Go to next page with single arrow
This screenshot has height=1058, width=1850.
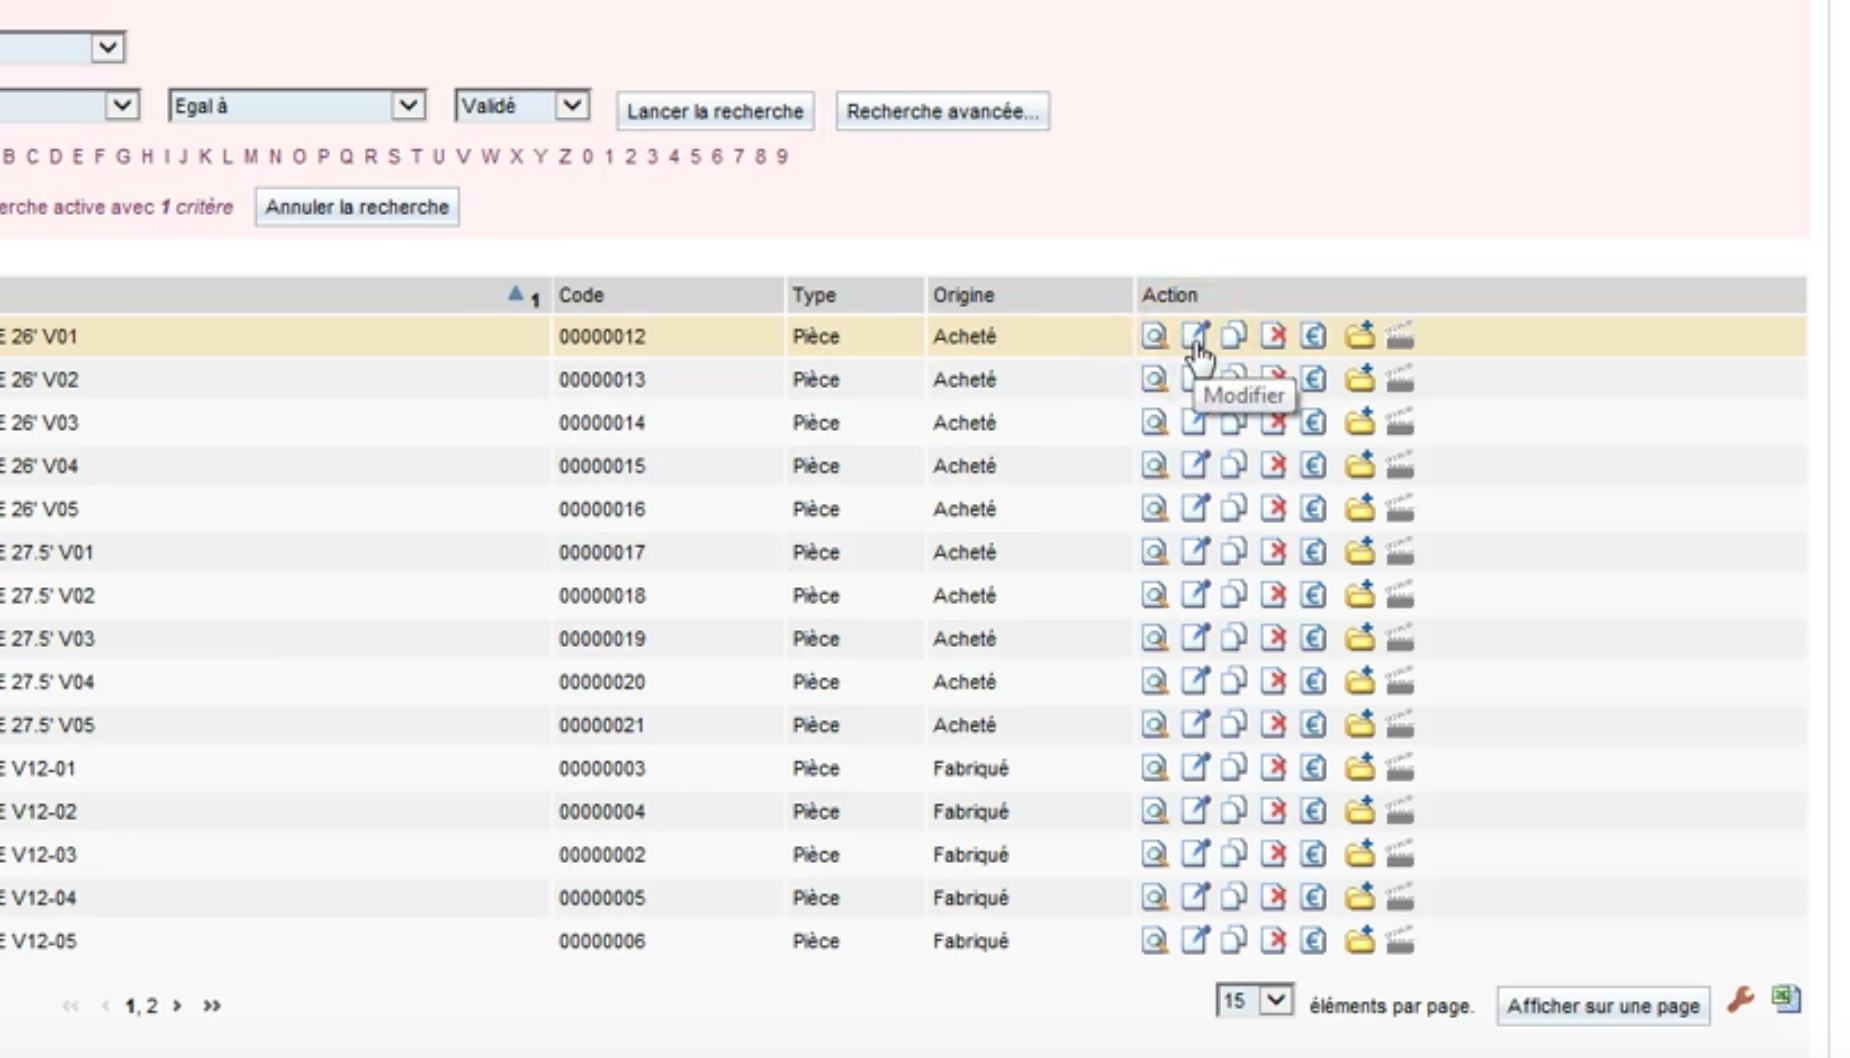[x=177, y=1006]
